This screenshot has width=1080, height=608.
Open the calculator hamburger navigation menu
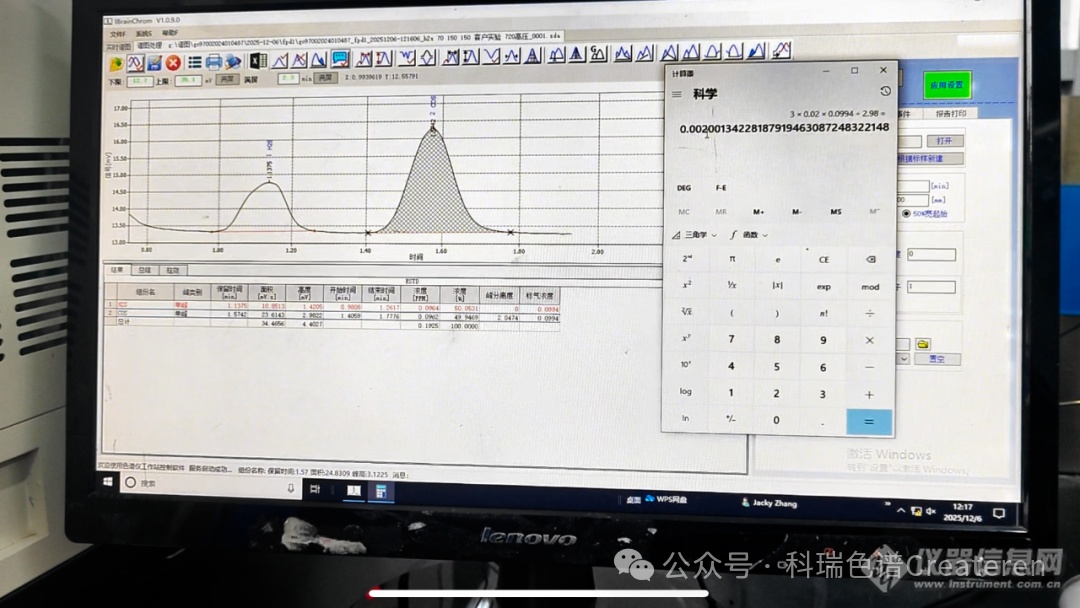pyautogui.click(x=677, y=94)
